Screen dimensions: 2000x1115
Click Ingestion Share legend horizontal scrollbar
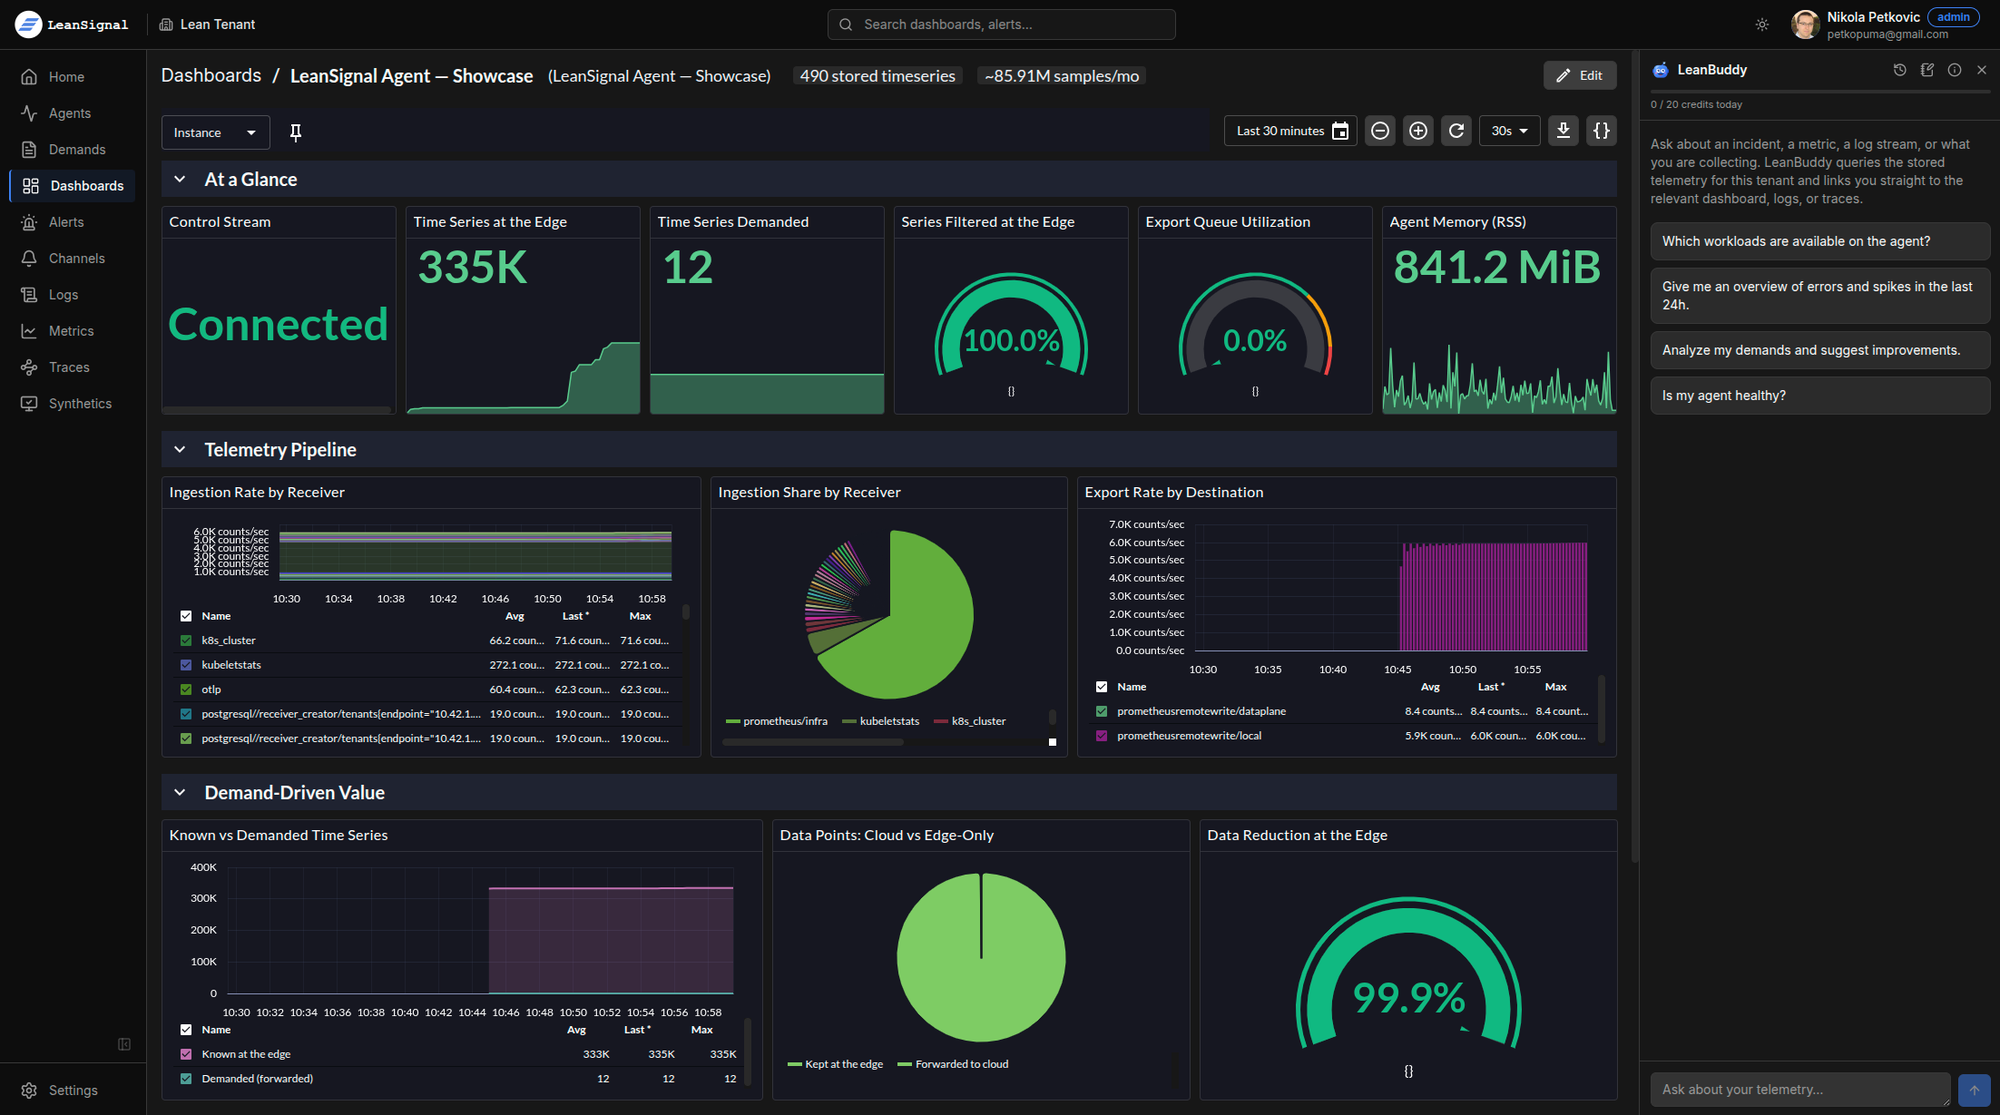coord(813,742)
